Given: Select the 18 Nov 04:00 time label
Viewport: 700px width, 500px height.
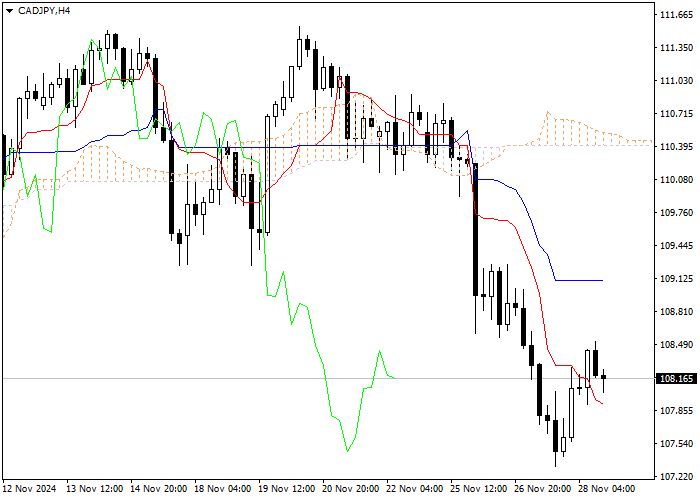Looking at the screenshot, I should pyautogui.click(x=223, y=489).
